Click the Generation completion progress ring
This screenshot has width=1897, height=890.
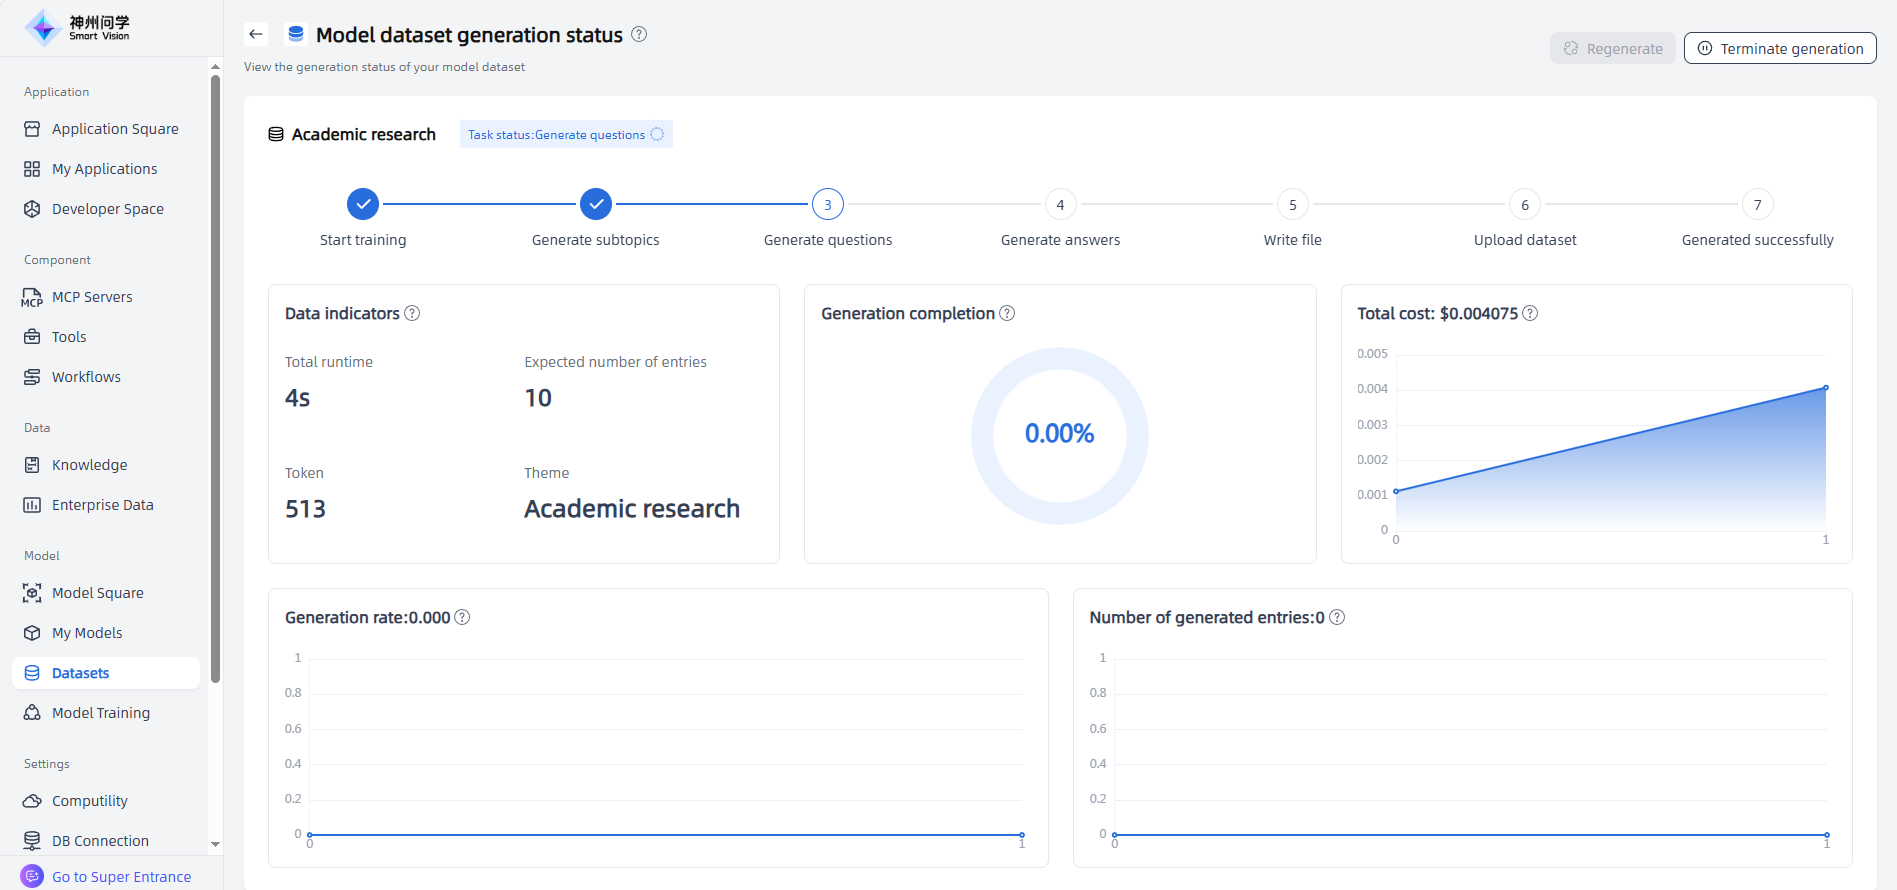pos(1059,435)
